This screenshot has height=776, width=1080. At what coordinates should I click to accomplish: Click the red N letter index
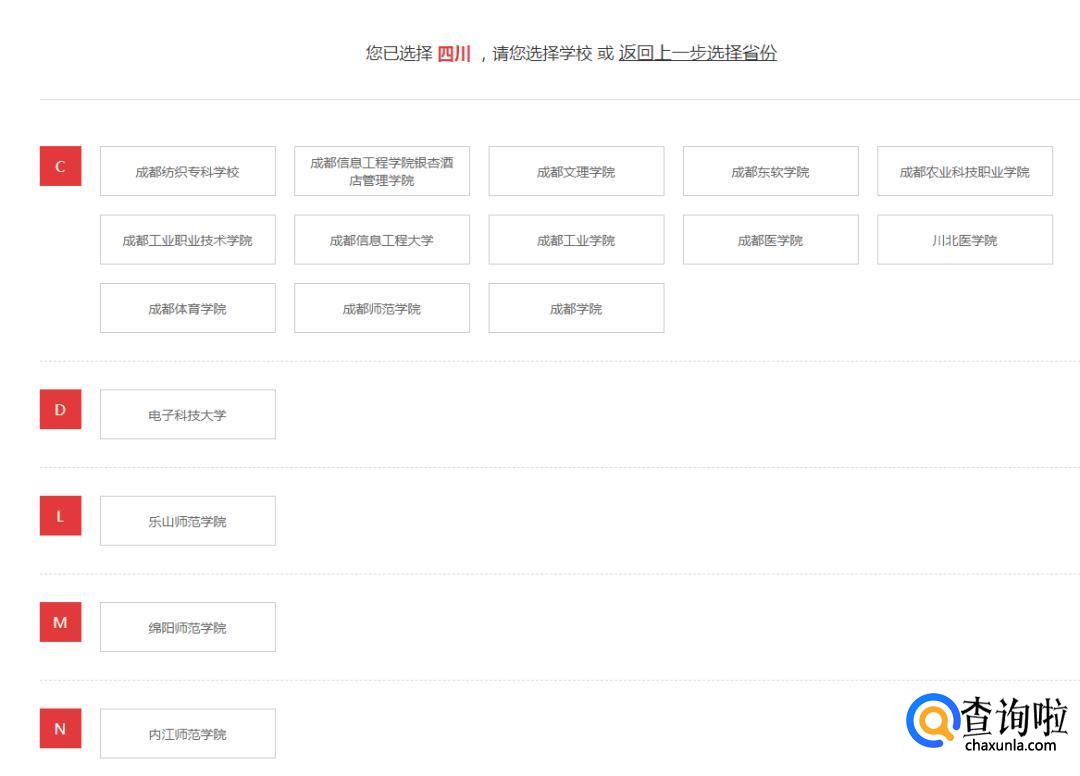61,728
